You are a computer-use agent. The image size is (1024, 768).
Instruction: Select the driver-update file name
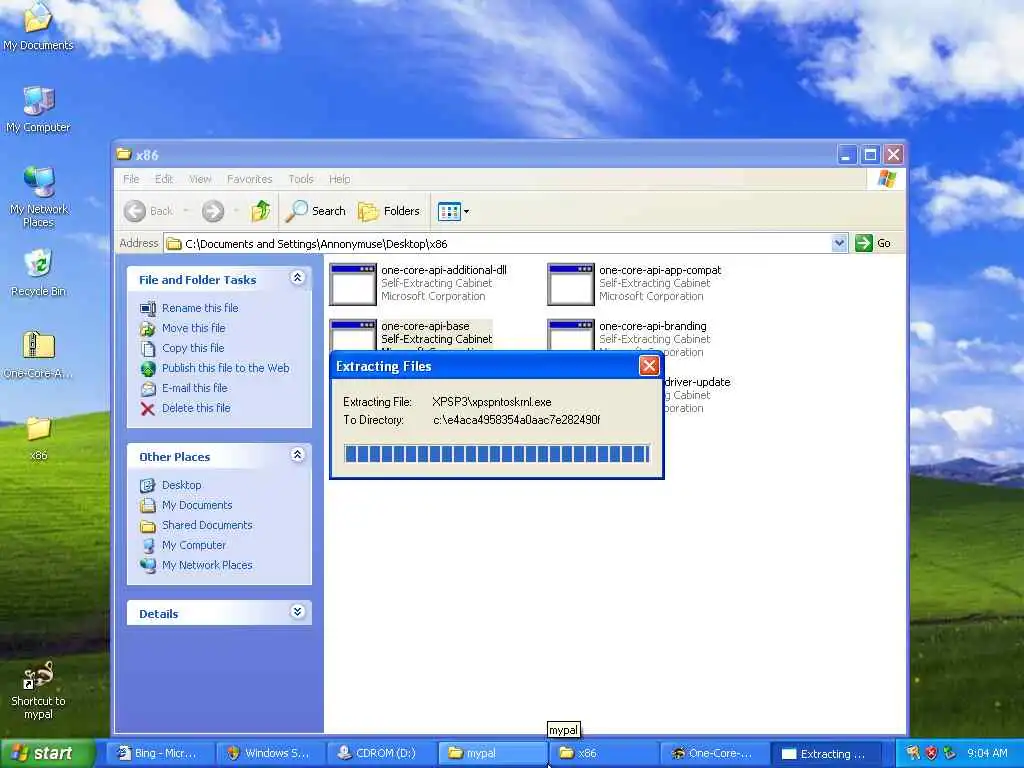[x=697, y=382]
